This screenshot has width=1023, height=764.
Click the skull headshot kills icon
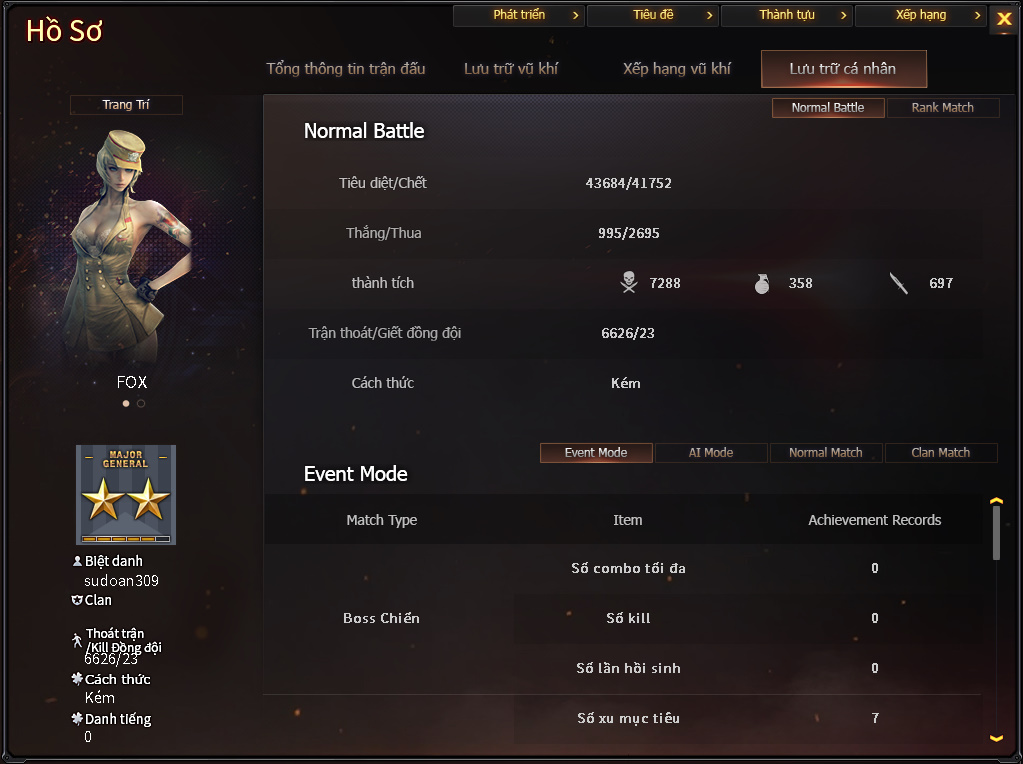[629, 283]
